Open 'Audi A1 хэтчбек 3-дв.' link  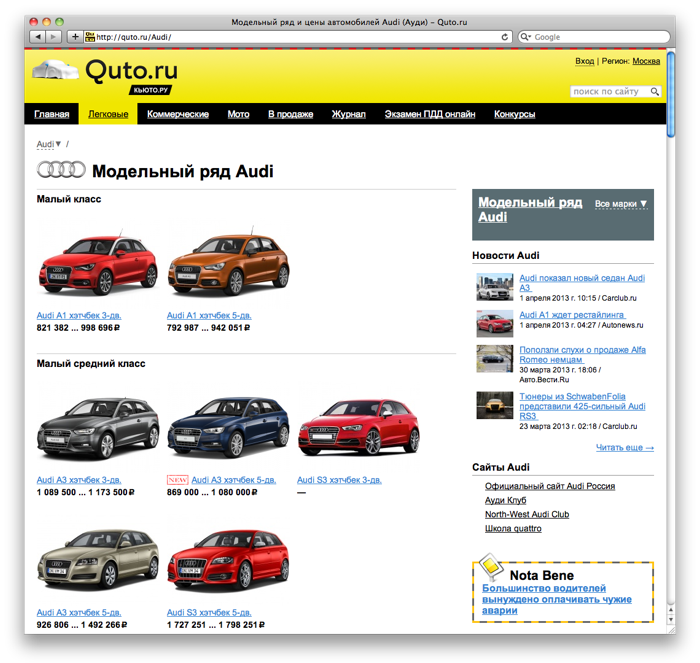point(79,316)
